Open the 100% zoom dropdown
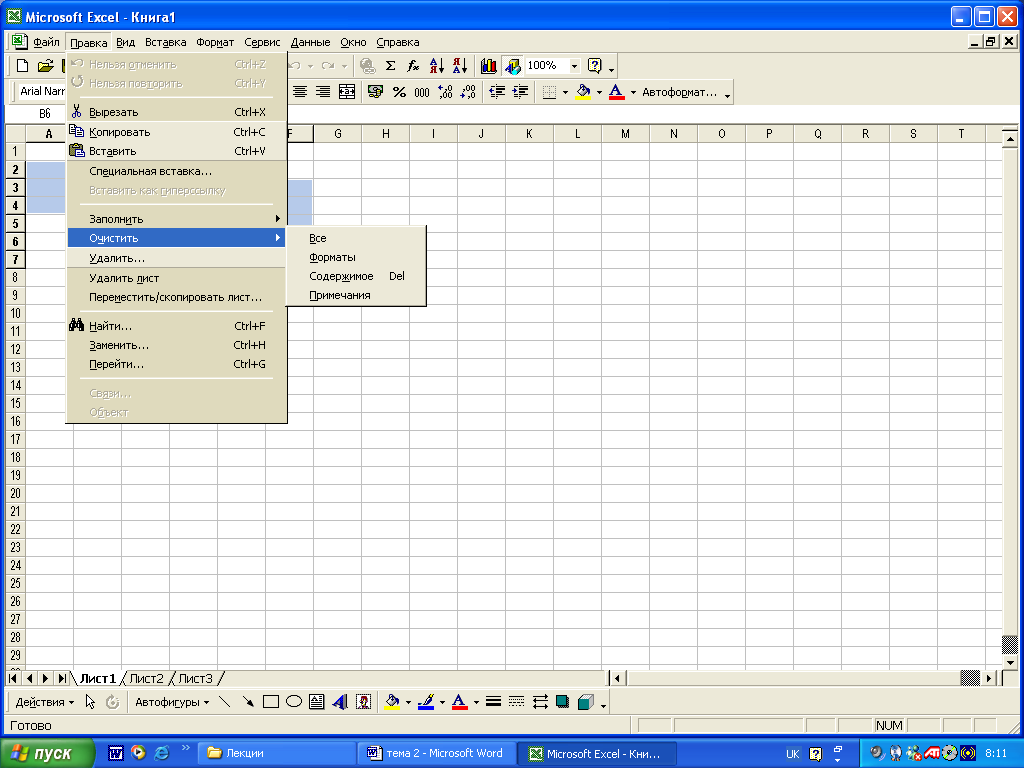Viewport: 1024px width, 768px height. point(574,66)
